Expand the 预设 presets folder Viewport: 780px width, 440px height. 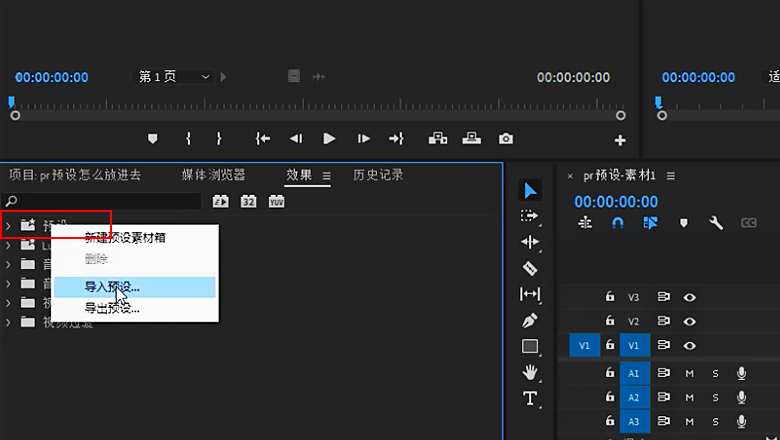point(8,226)
